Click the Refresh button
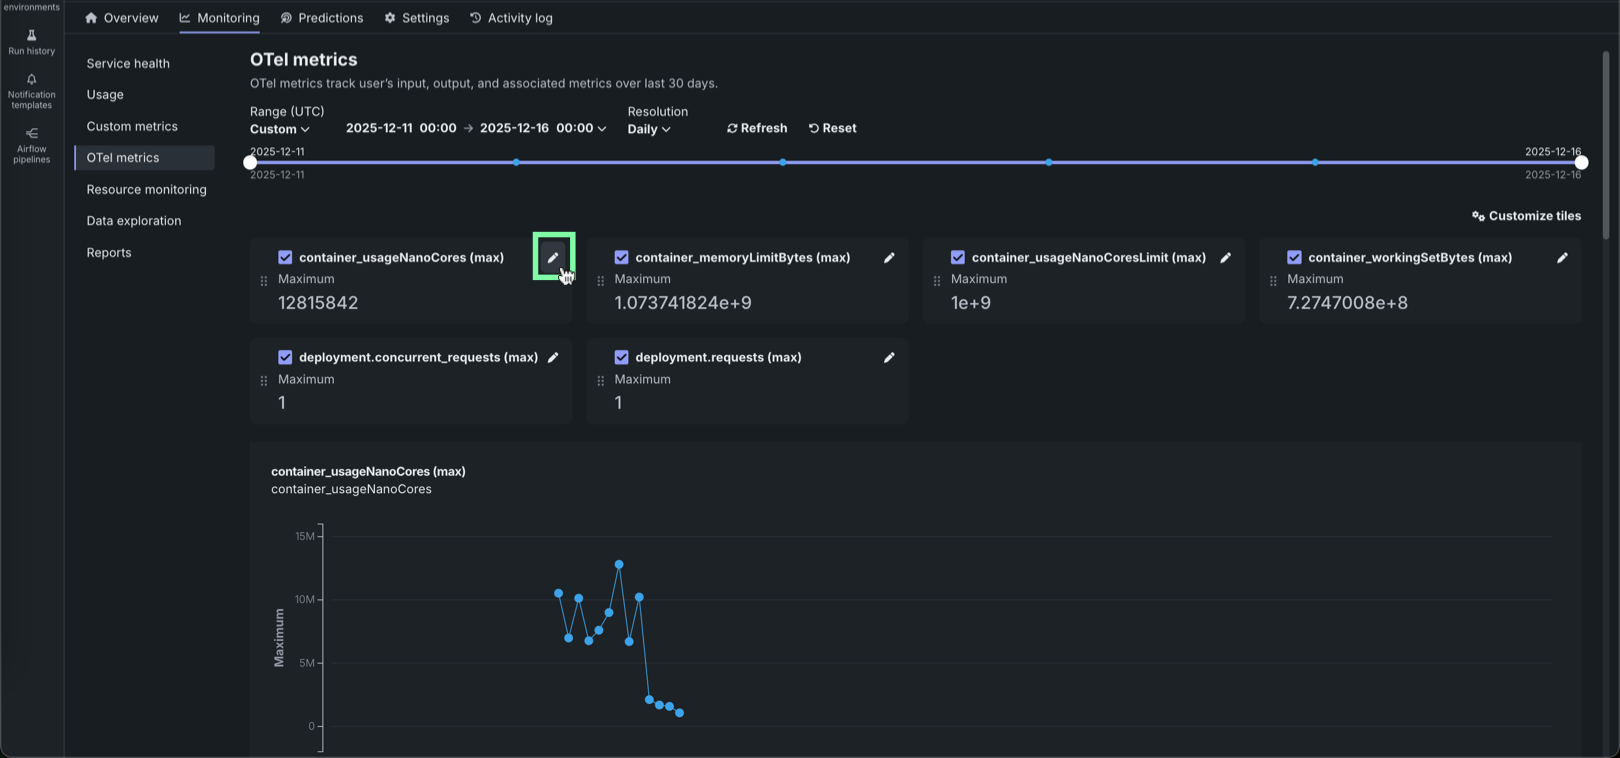Image resolution: width=1620 pixels, height=758 pixels. (x=757, y=128)
